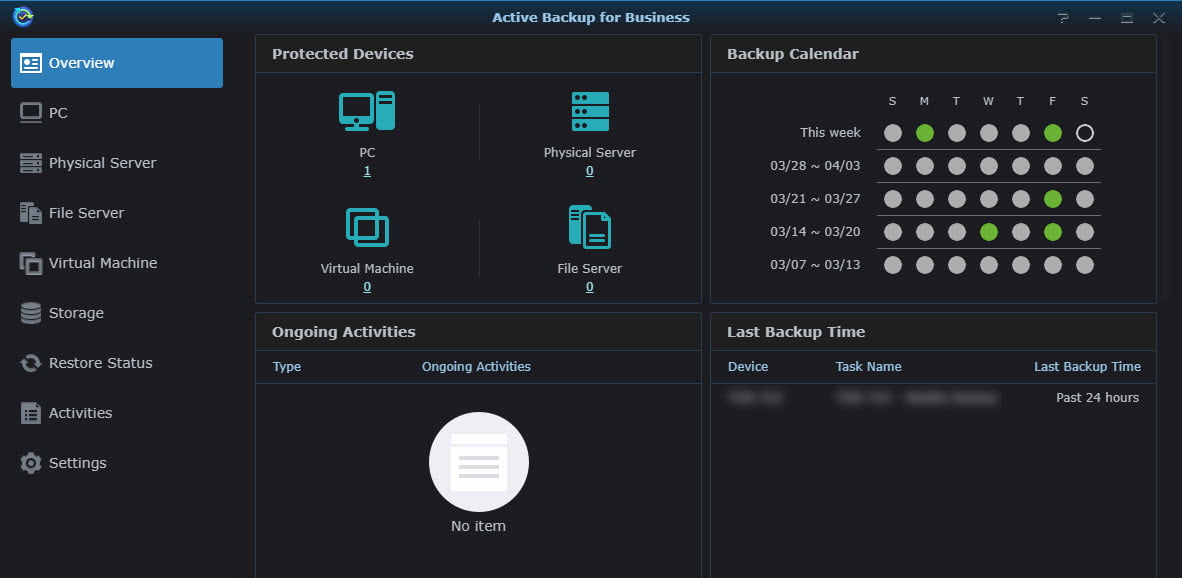The width and height of the screenshot is (1182, 578).
Task: Click the File Server icon in Protected Devices
Action: coord(589,227)
